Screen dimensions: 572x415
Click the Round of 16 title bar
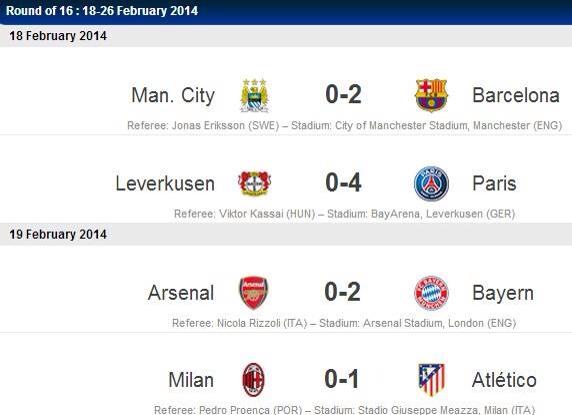pyautogui.click(x=286, y=12)
